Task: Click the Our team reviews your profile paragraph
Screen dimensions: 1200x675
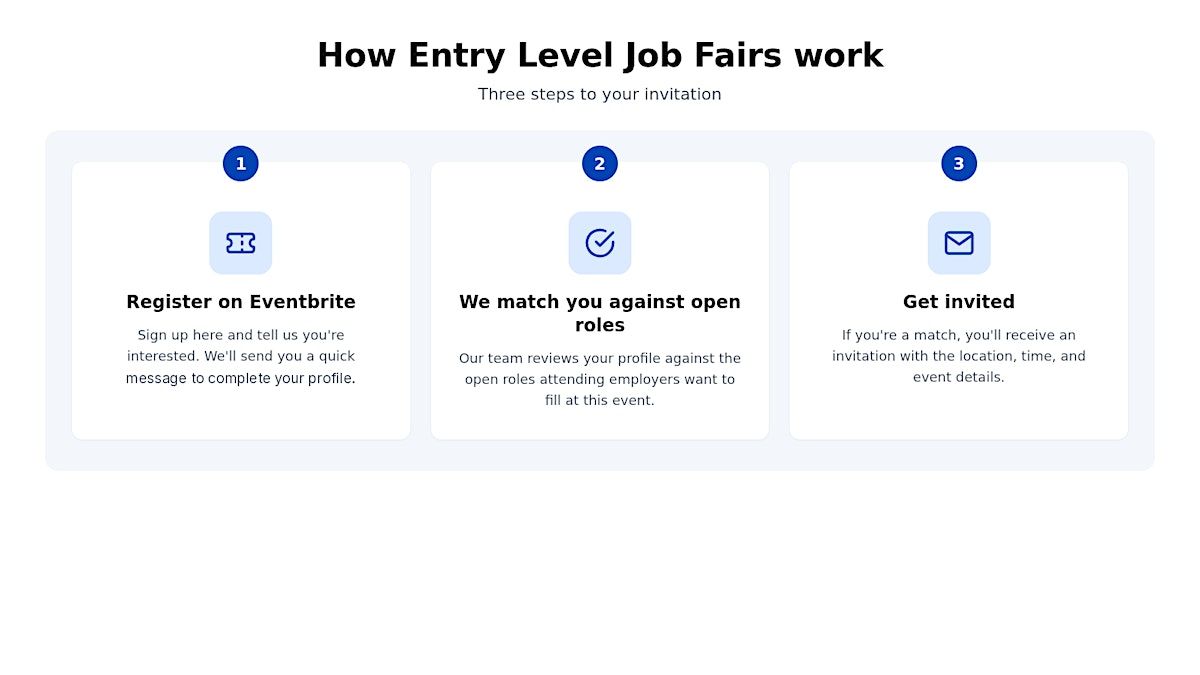Action: click(600, 379)
